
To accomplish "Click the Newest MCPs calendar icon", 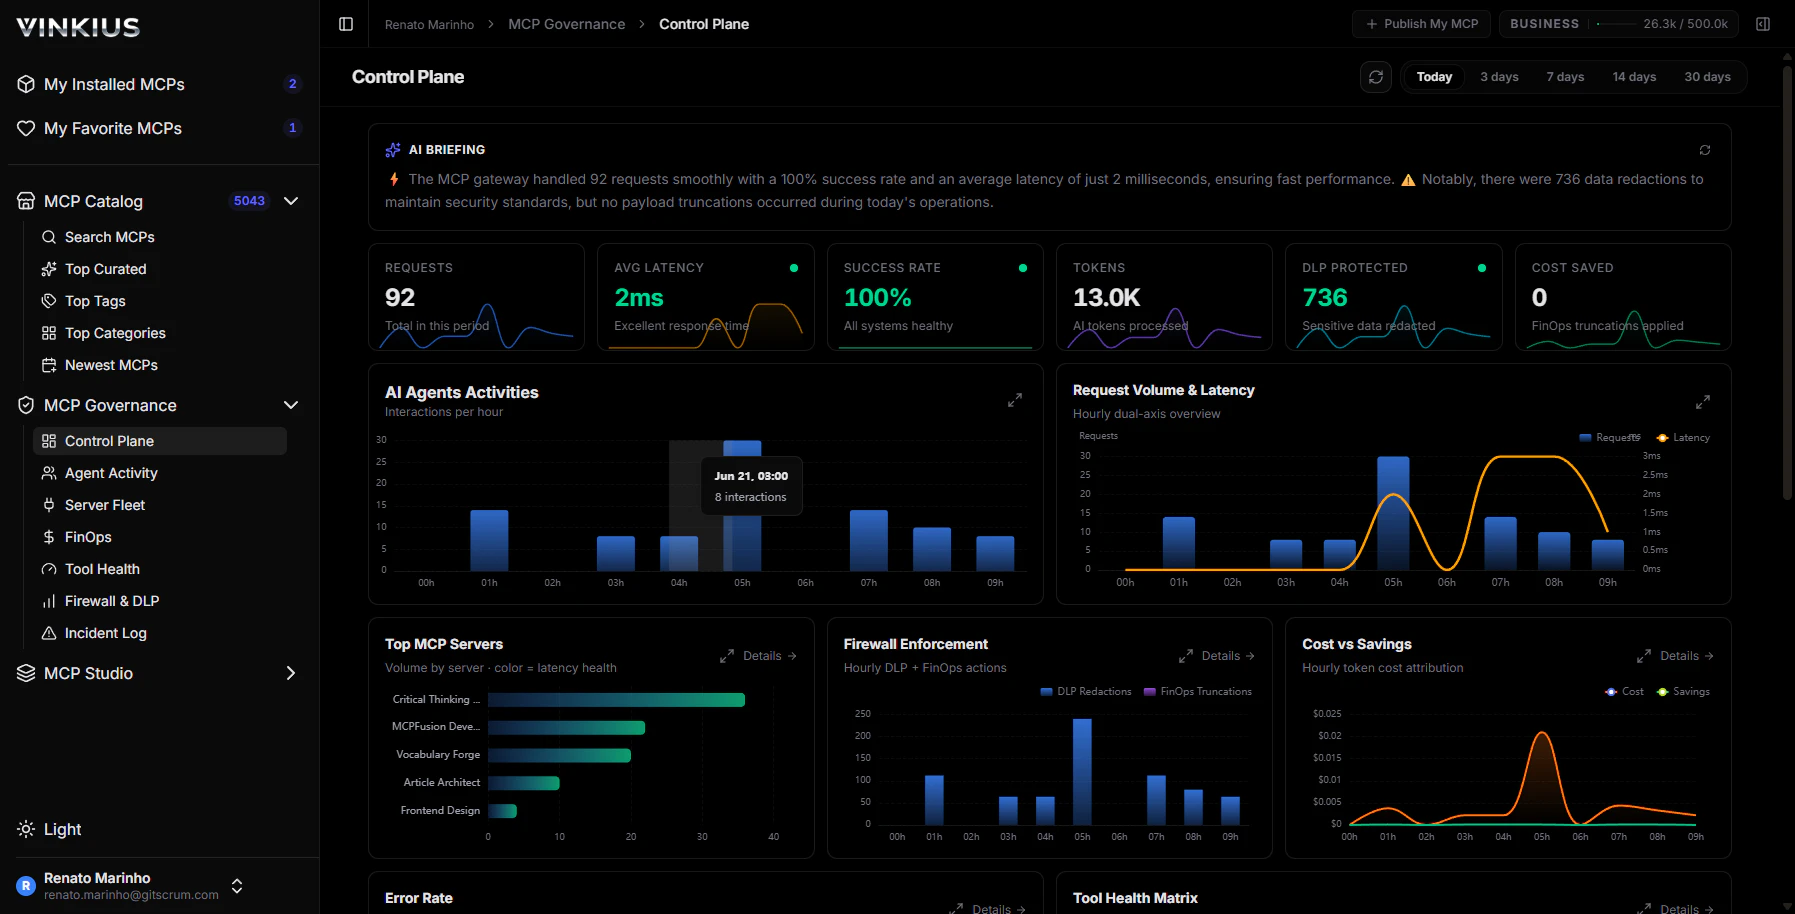I will [48, 365].
